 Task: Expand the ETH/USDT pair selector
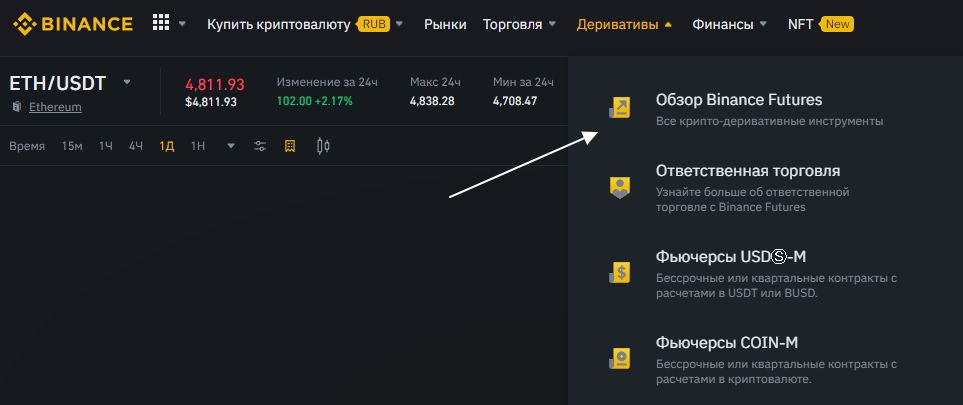tap(127, 82)
